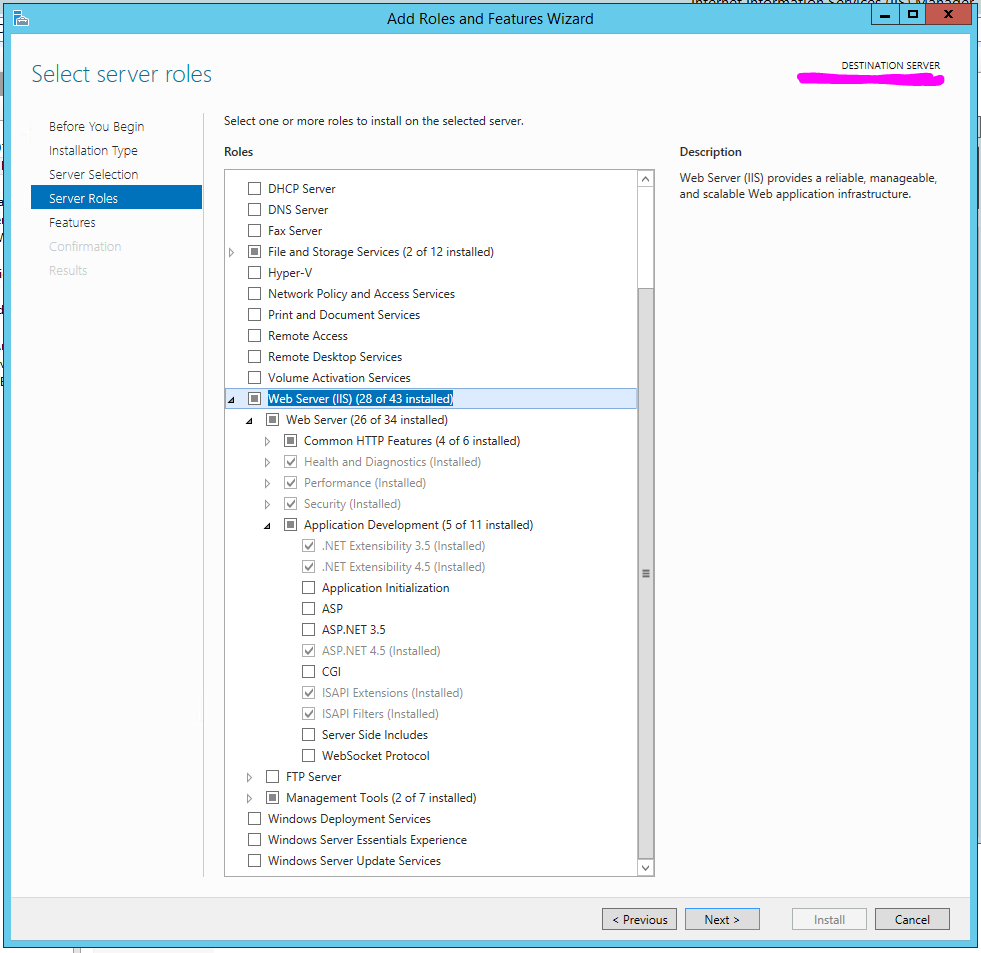Select ISAPI Filters (Installed) row
Screen dimensions: 981x953
pos(380,713)
